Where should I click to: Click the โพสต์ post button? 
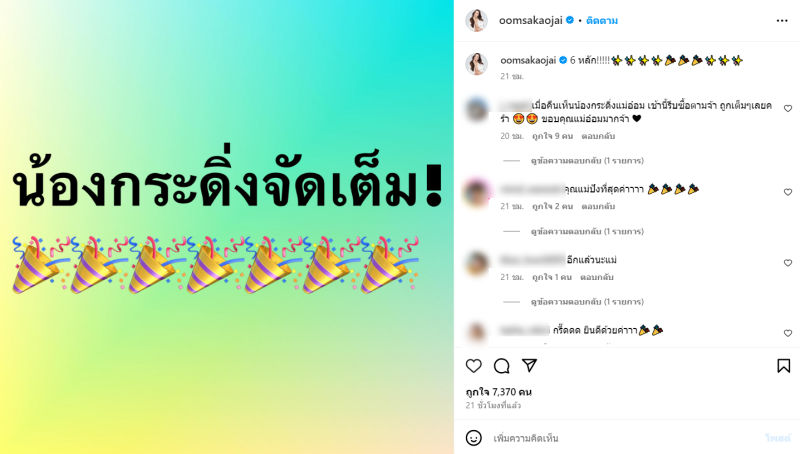pyautogui.click(x=778, y=438)
